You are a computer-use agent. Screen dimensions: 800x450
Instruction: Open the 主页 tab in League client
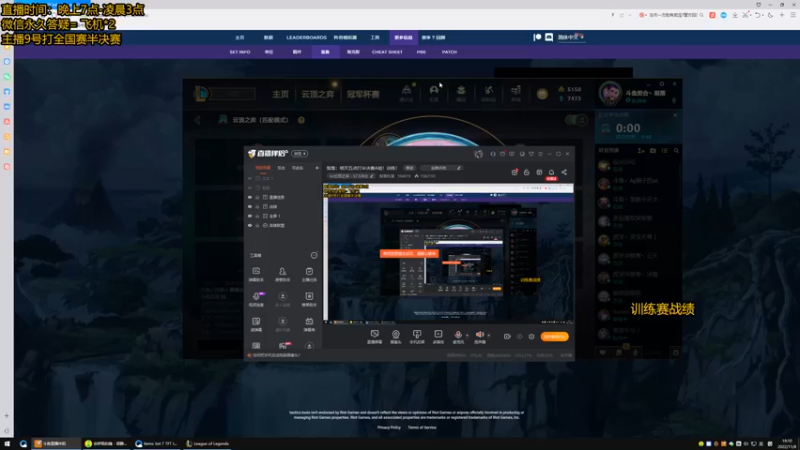(x=281, y=94)
